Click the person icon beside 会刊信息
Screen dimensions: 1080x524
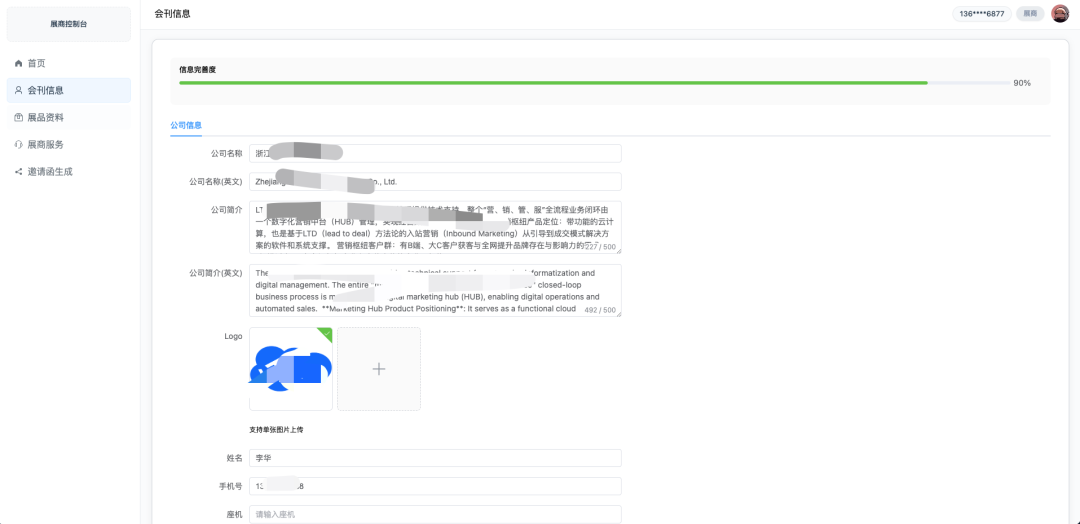click(x=19, y=90)
